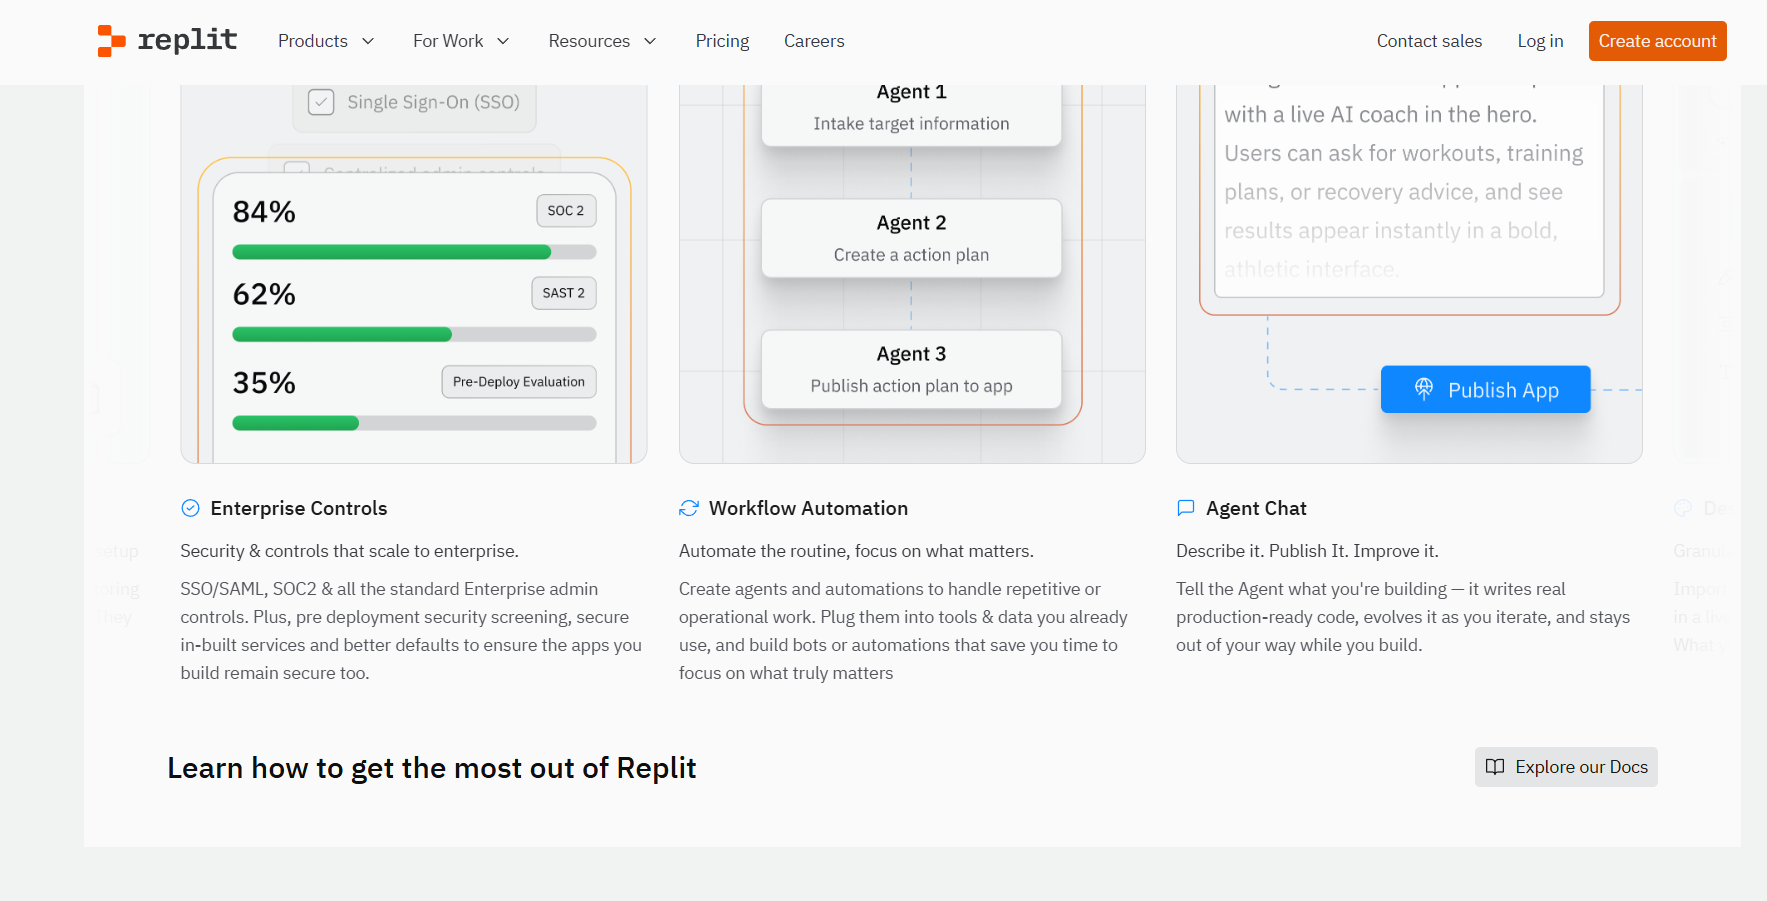1767x901 pixels.
Task: Click the Workflow Automation refresh icon
Action: tap(689, 508)
